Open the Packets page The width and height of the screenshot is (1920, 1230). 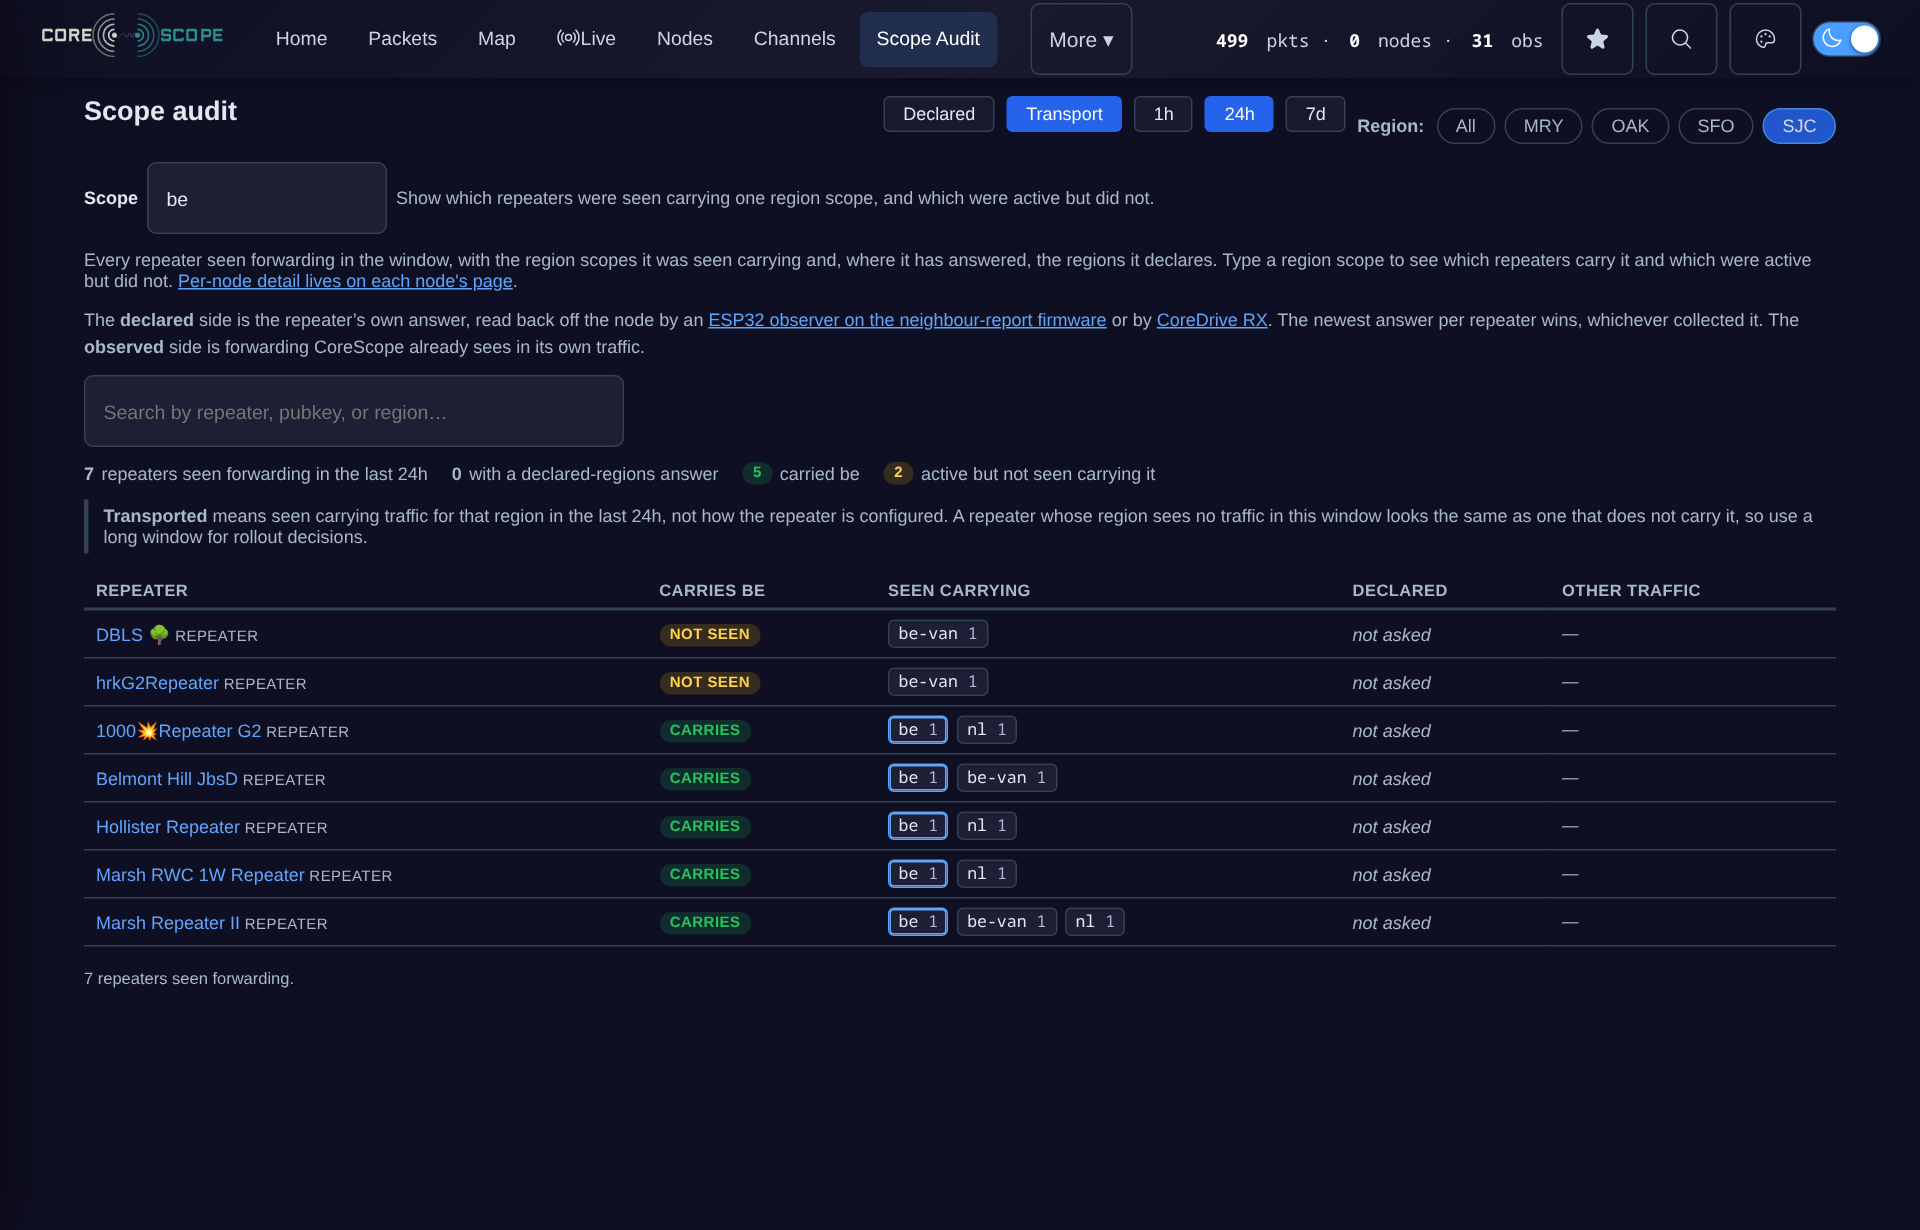[x=402, y=39]
